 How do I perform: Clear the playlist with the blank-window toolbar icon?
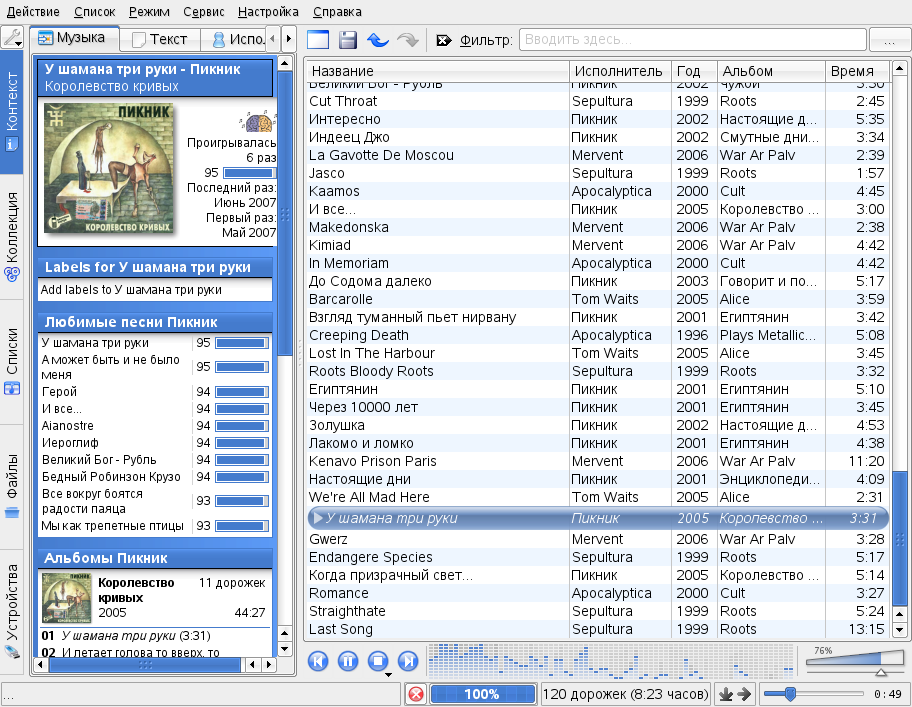click(318, 40)
